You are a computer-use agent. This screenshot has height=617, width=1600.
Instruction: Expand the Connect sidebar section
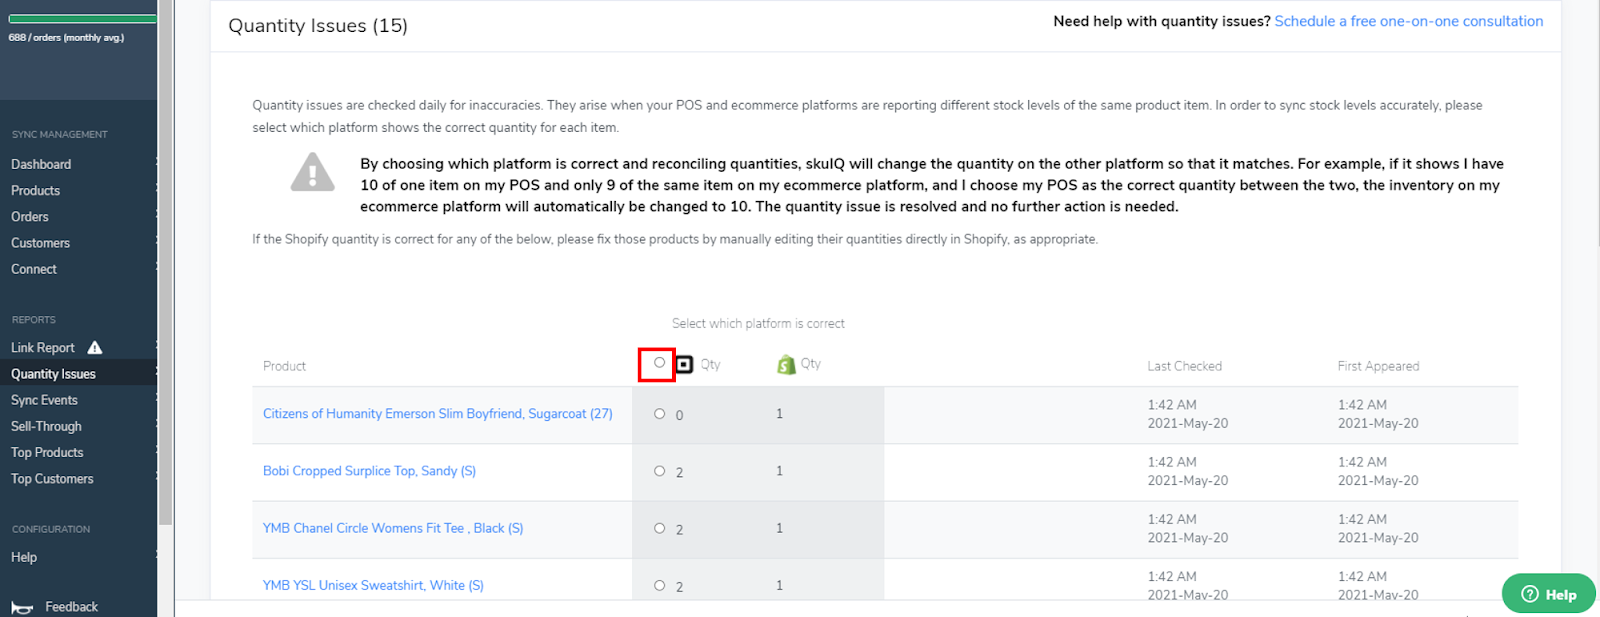34,269
